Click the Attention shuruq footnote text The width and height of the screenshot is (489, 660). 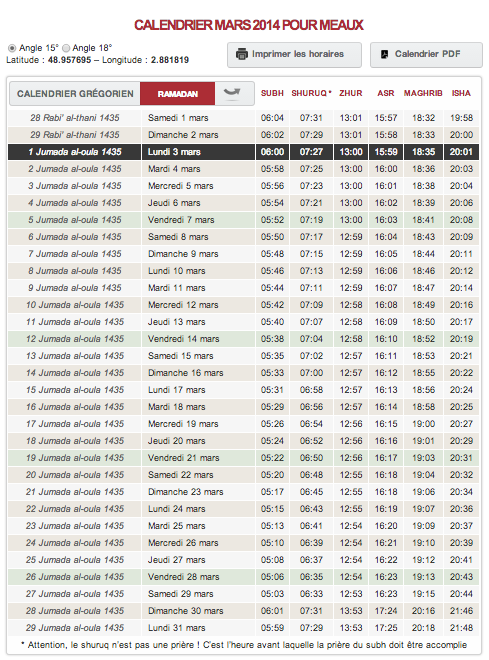244,645
